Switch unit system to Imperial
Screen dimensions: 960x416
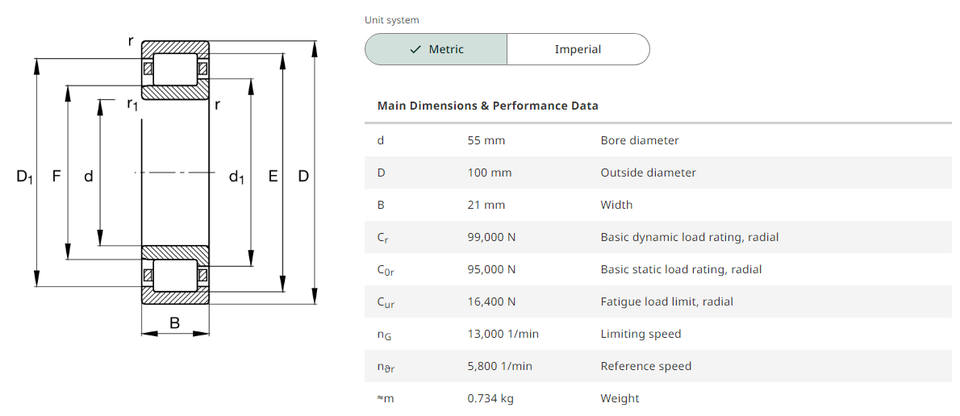pyautogui.click(x=578, y=49)
